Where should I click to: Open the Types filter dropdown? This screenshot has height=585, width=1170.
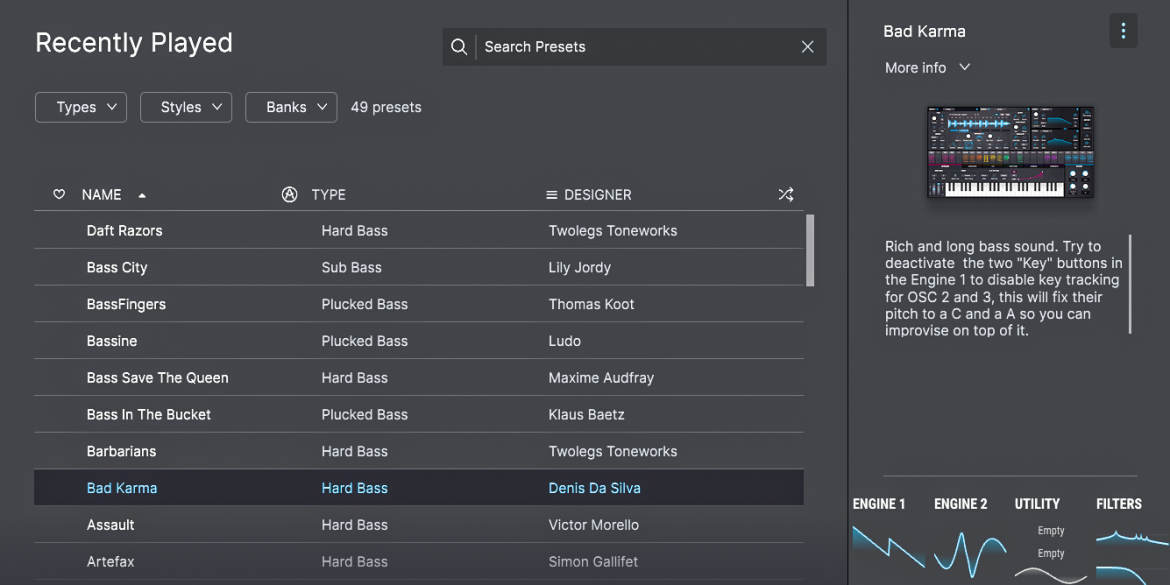[x=81, y=107]
